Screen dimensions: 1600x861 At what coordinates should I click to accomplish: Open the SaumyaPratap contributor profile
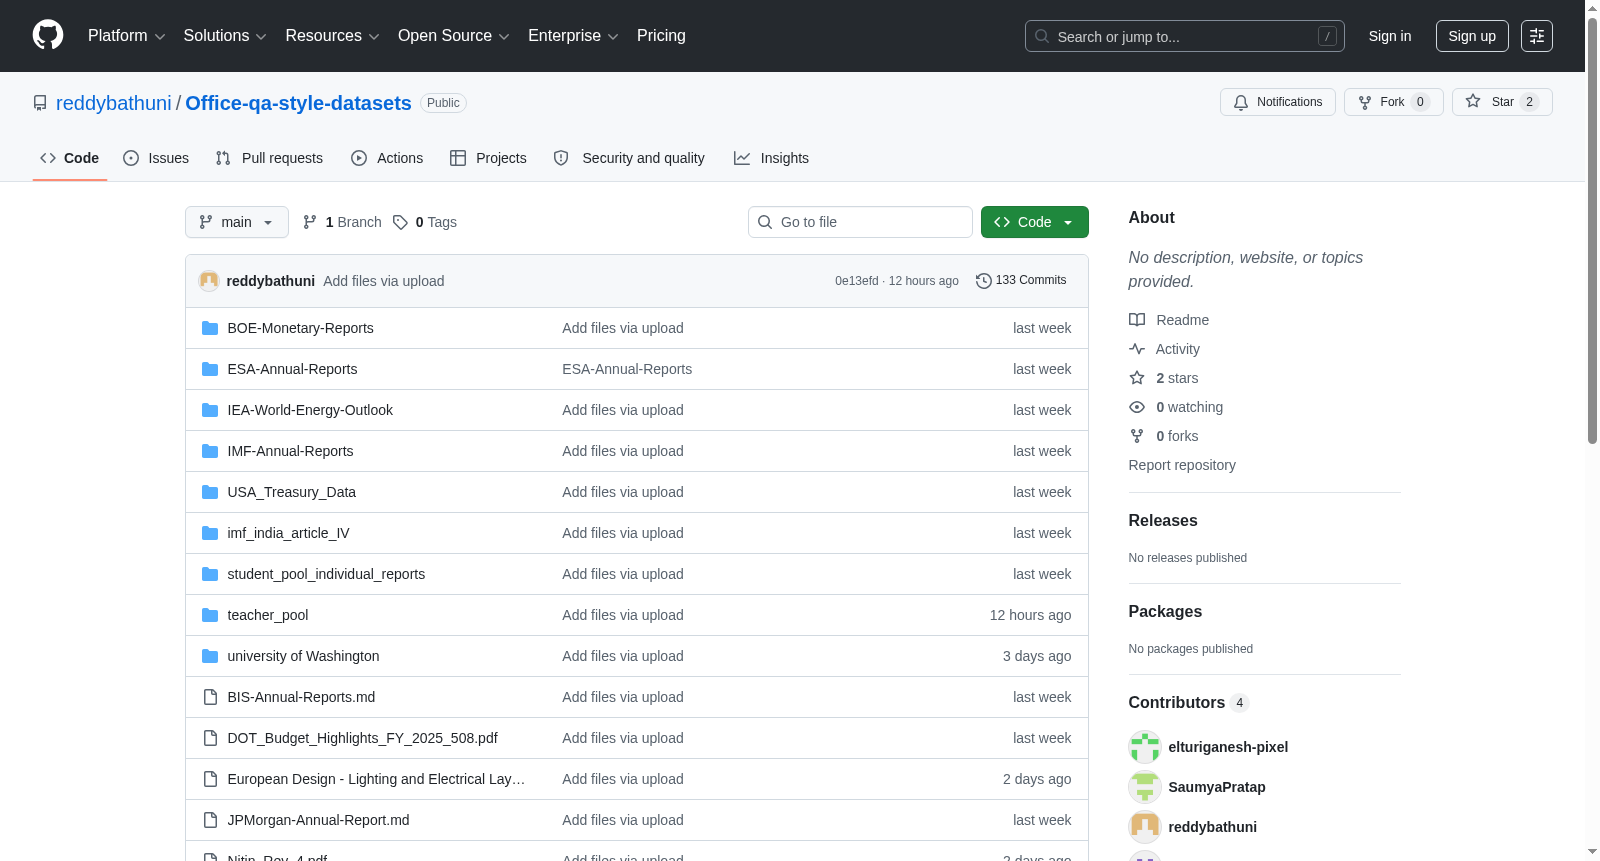(1217, 787)
